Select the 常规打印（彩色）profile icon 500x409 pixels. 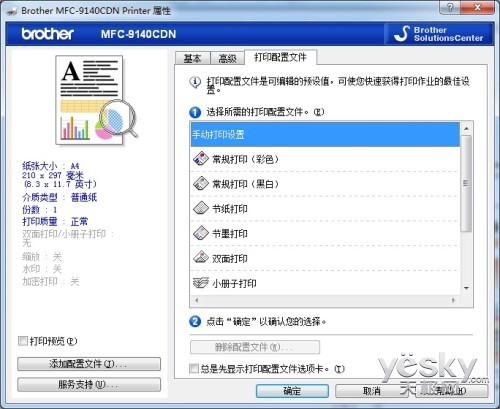coord(201,159)
